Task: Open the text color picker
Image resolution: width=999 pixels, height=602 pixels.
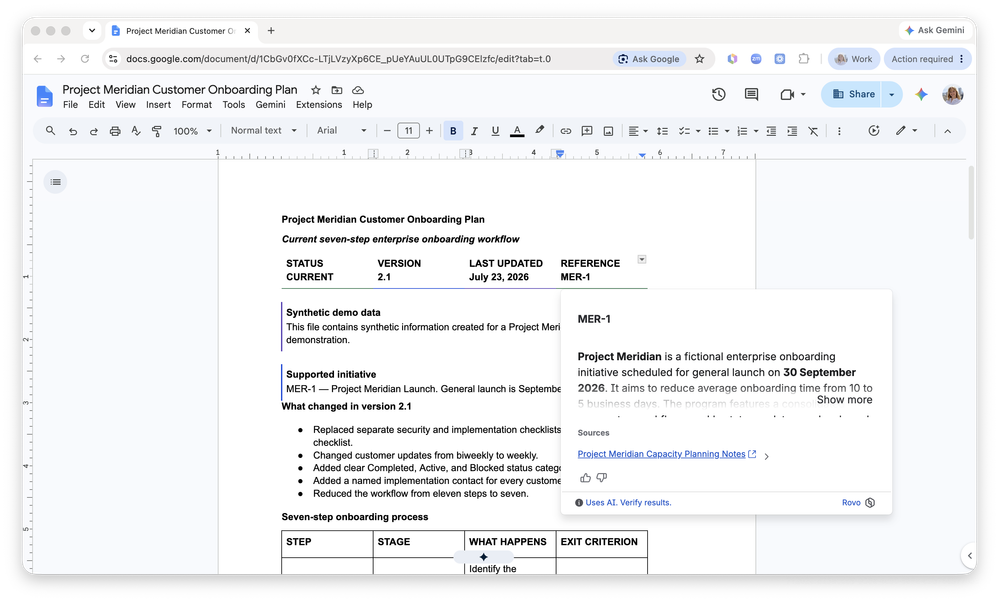Action: point(517,131)
